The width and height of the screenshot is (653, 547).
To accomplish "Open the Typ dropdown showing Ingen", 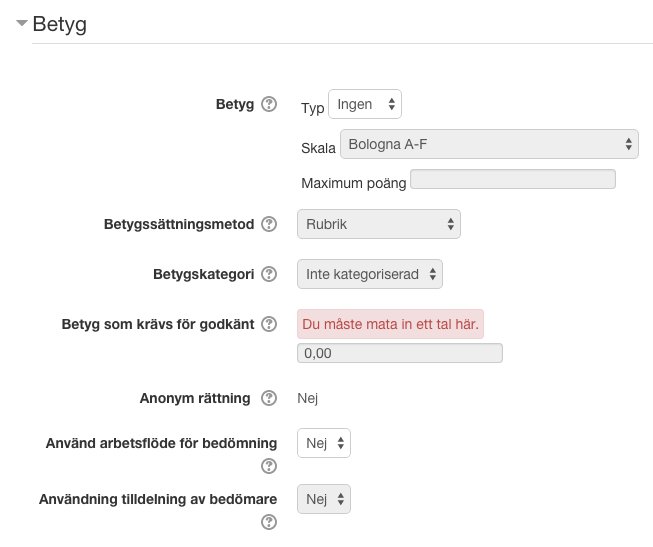I will 365,104.
